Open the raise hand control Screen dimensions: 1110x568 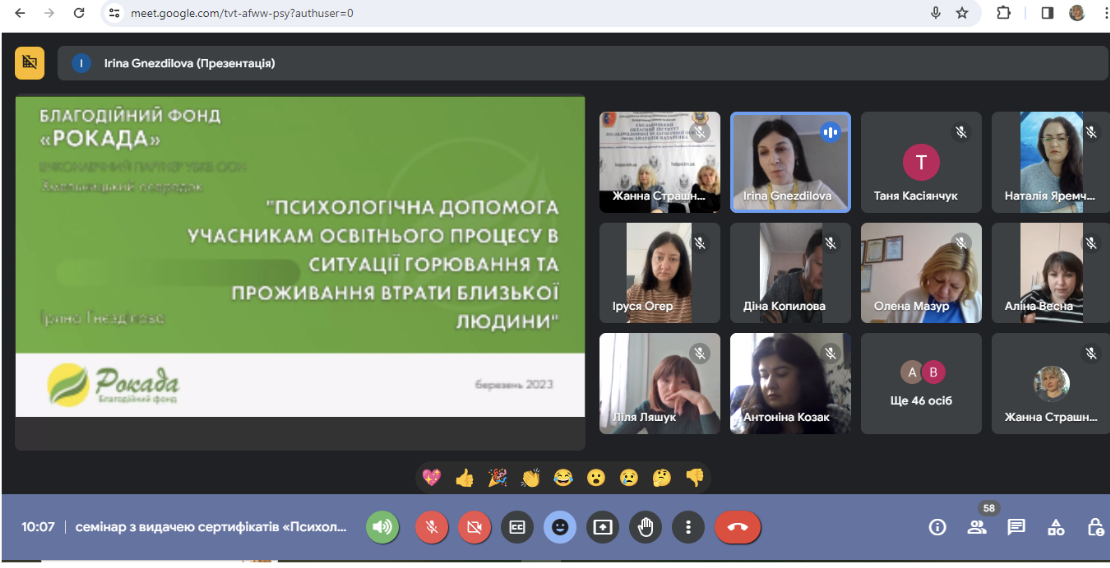tap(645, 527)
